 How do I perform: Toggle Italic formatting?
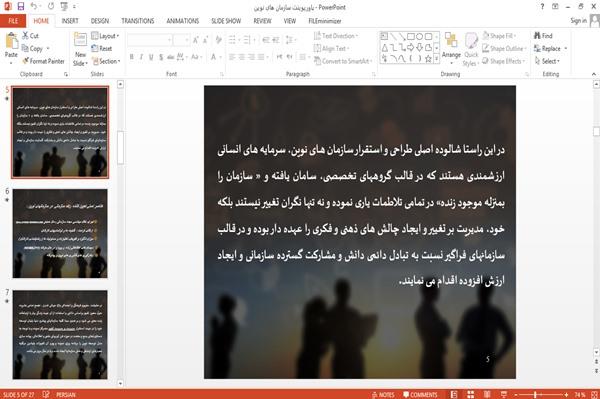141,57
